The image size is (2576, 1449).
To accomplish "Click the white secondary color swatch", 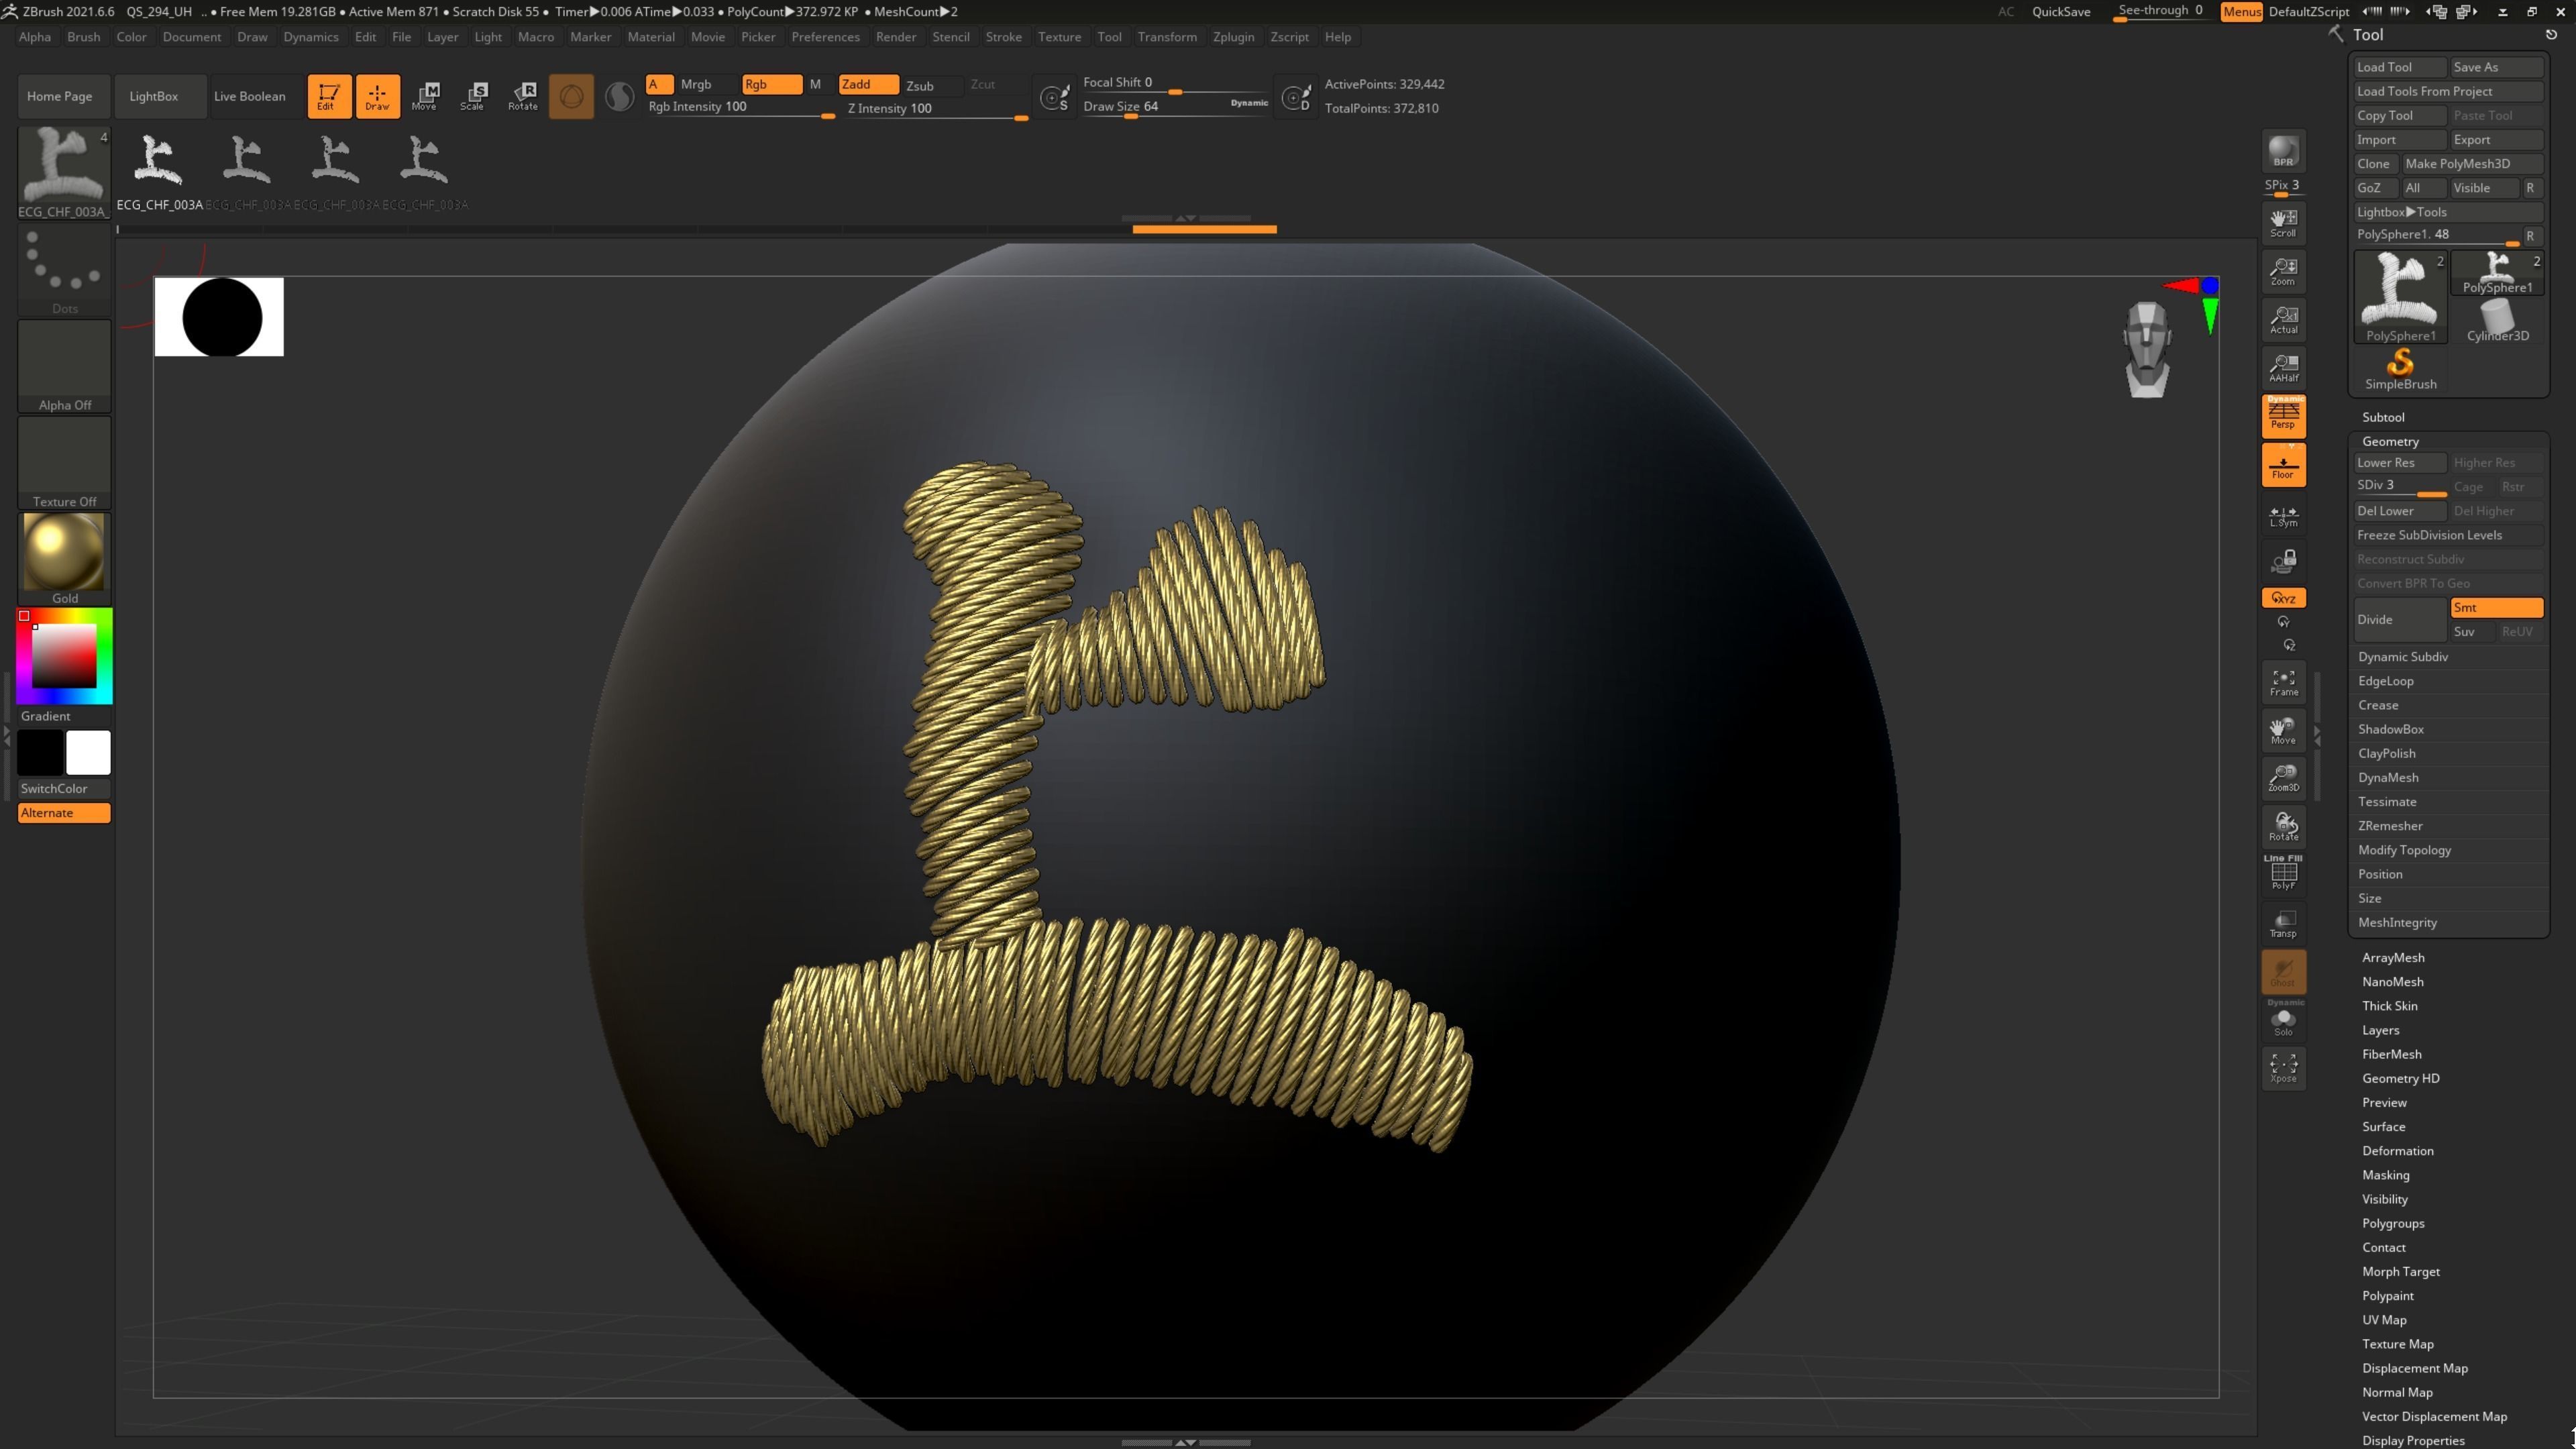I will pos(88,752).
